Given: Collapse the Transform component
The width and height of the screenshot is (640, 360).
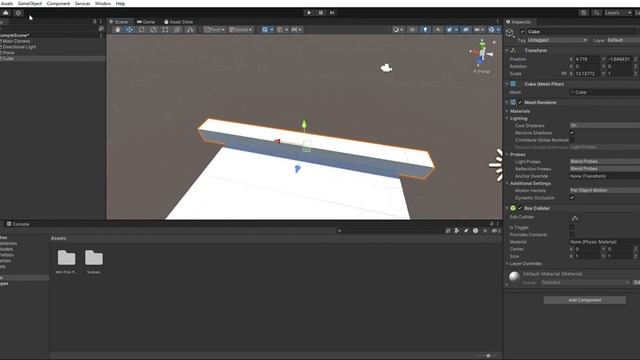Looking at the screenshot, I should tap(507, 50).
